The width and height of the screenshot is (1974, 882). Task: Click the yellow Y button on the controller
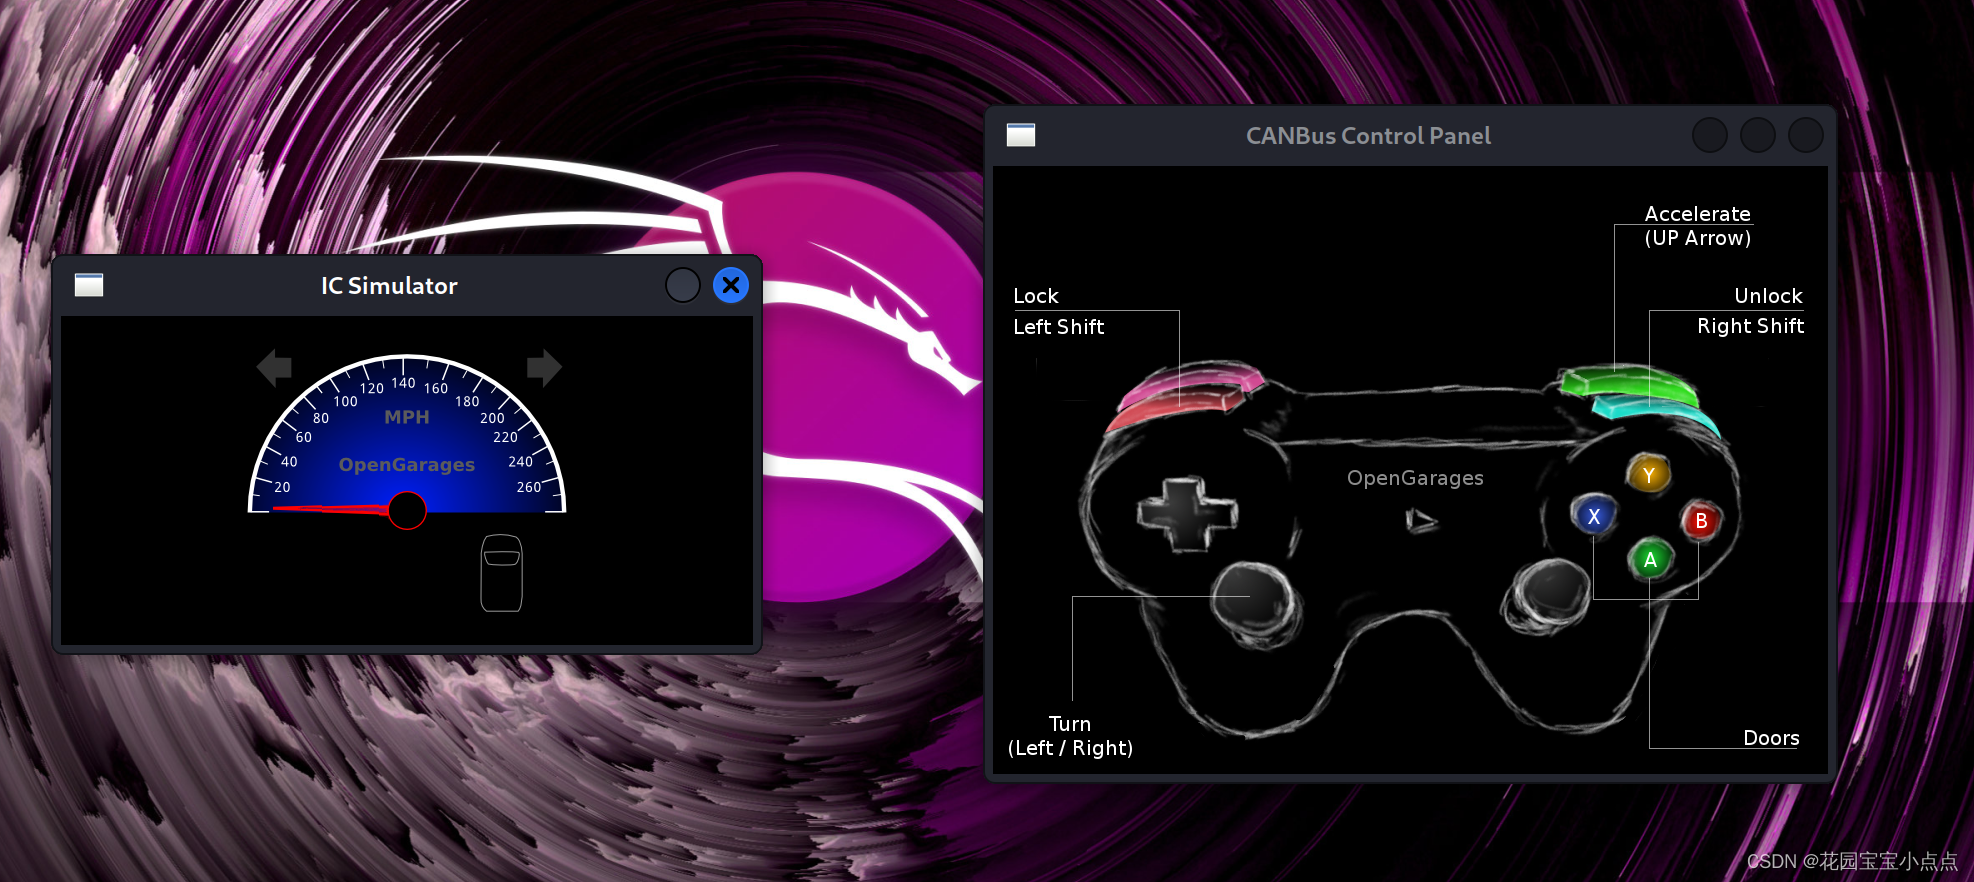[1649, 475]
